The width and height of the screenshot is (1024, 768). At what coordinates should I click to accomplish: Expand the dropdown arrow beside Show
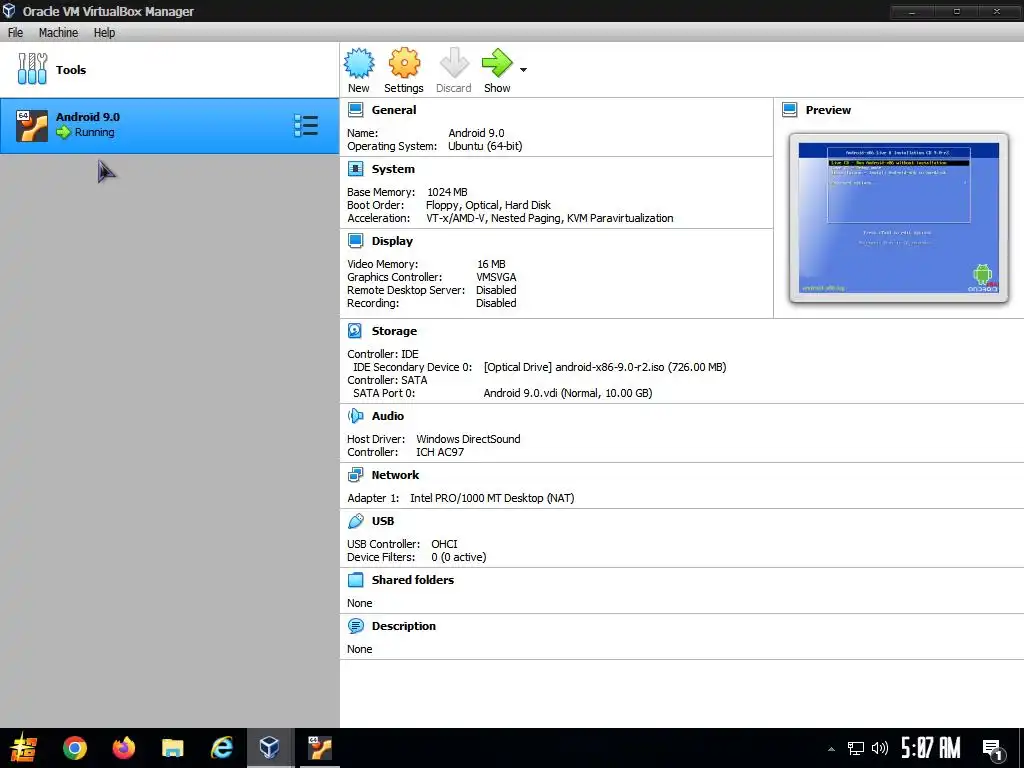(523, 69)
